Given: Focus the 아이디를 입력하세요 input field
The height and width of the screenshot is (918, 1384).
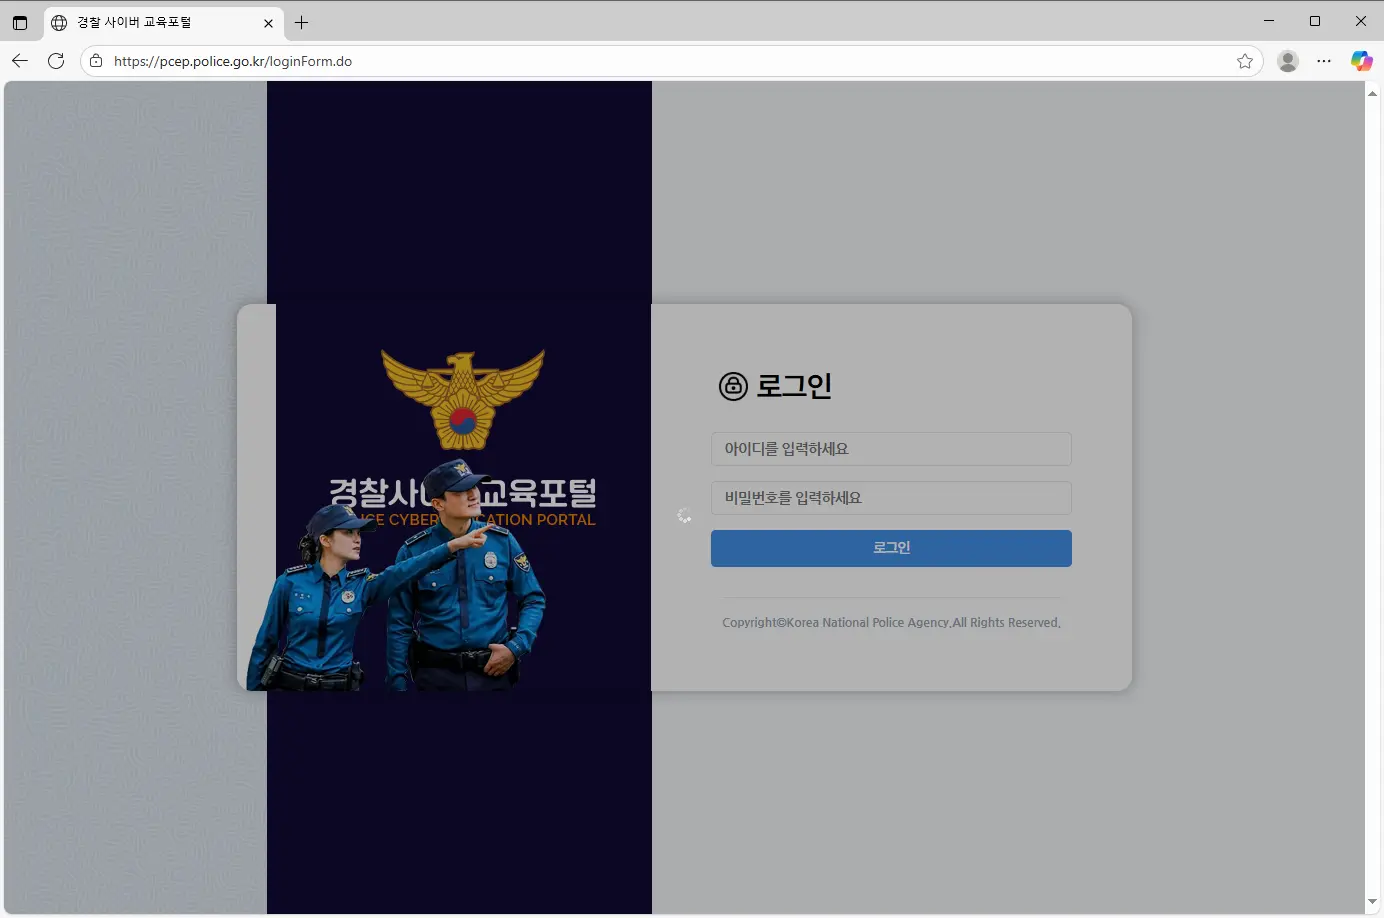Looking at the screenshot, I should (x=890, y=449).
